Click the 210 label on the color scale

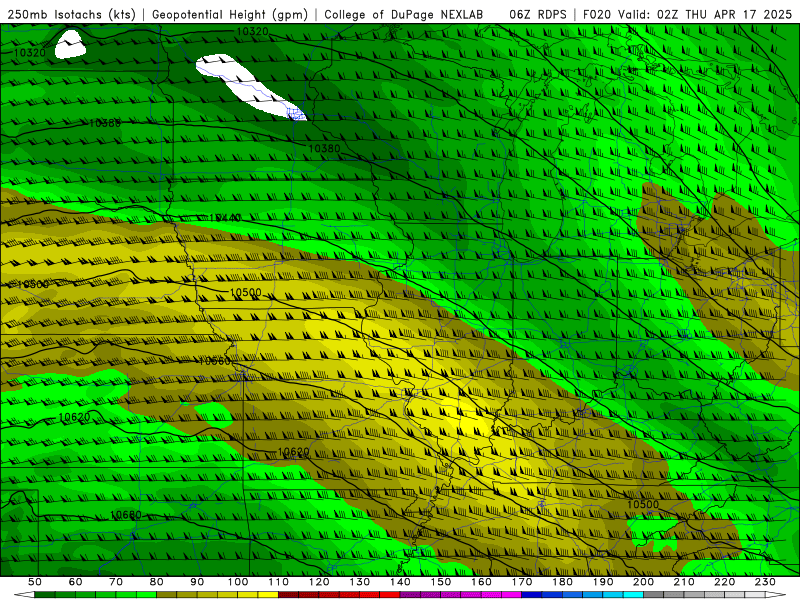tap(684, 582)
